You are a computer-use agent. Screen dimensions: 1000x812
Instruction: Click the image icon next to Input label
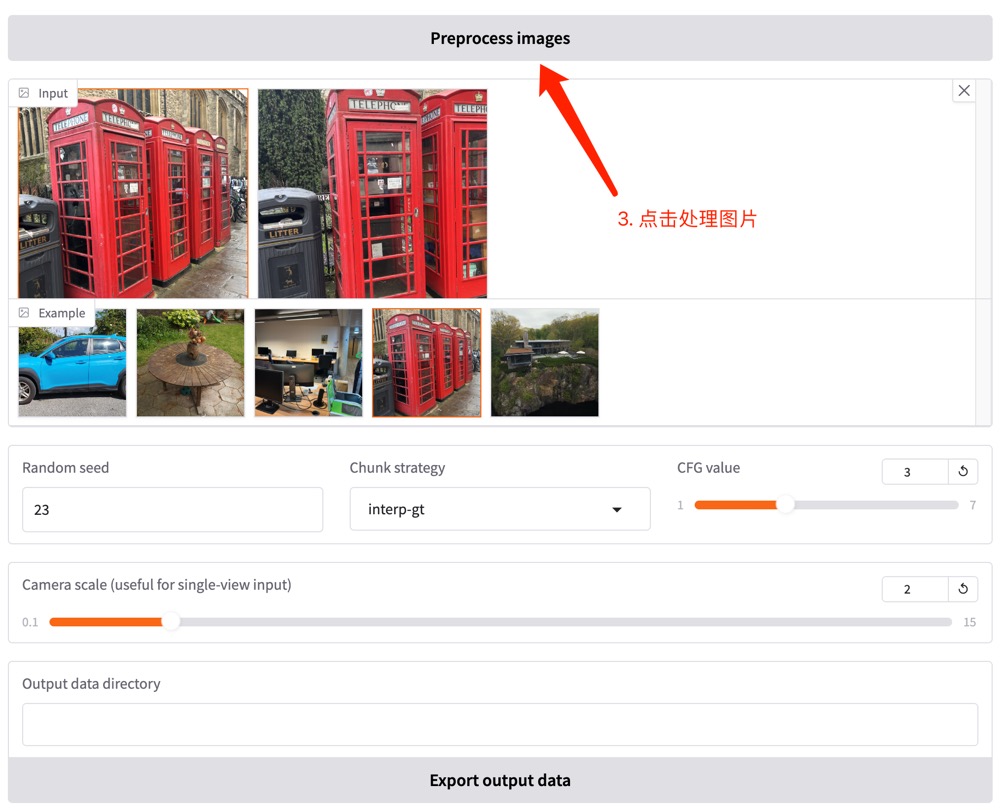click(x=24, y=93)
